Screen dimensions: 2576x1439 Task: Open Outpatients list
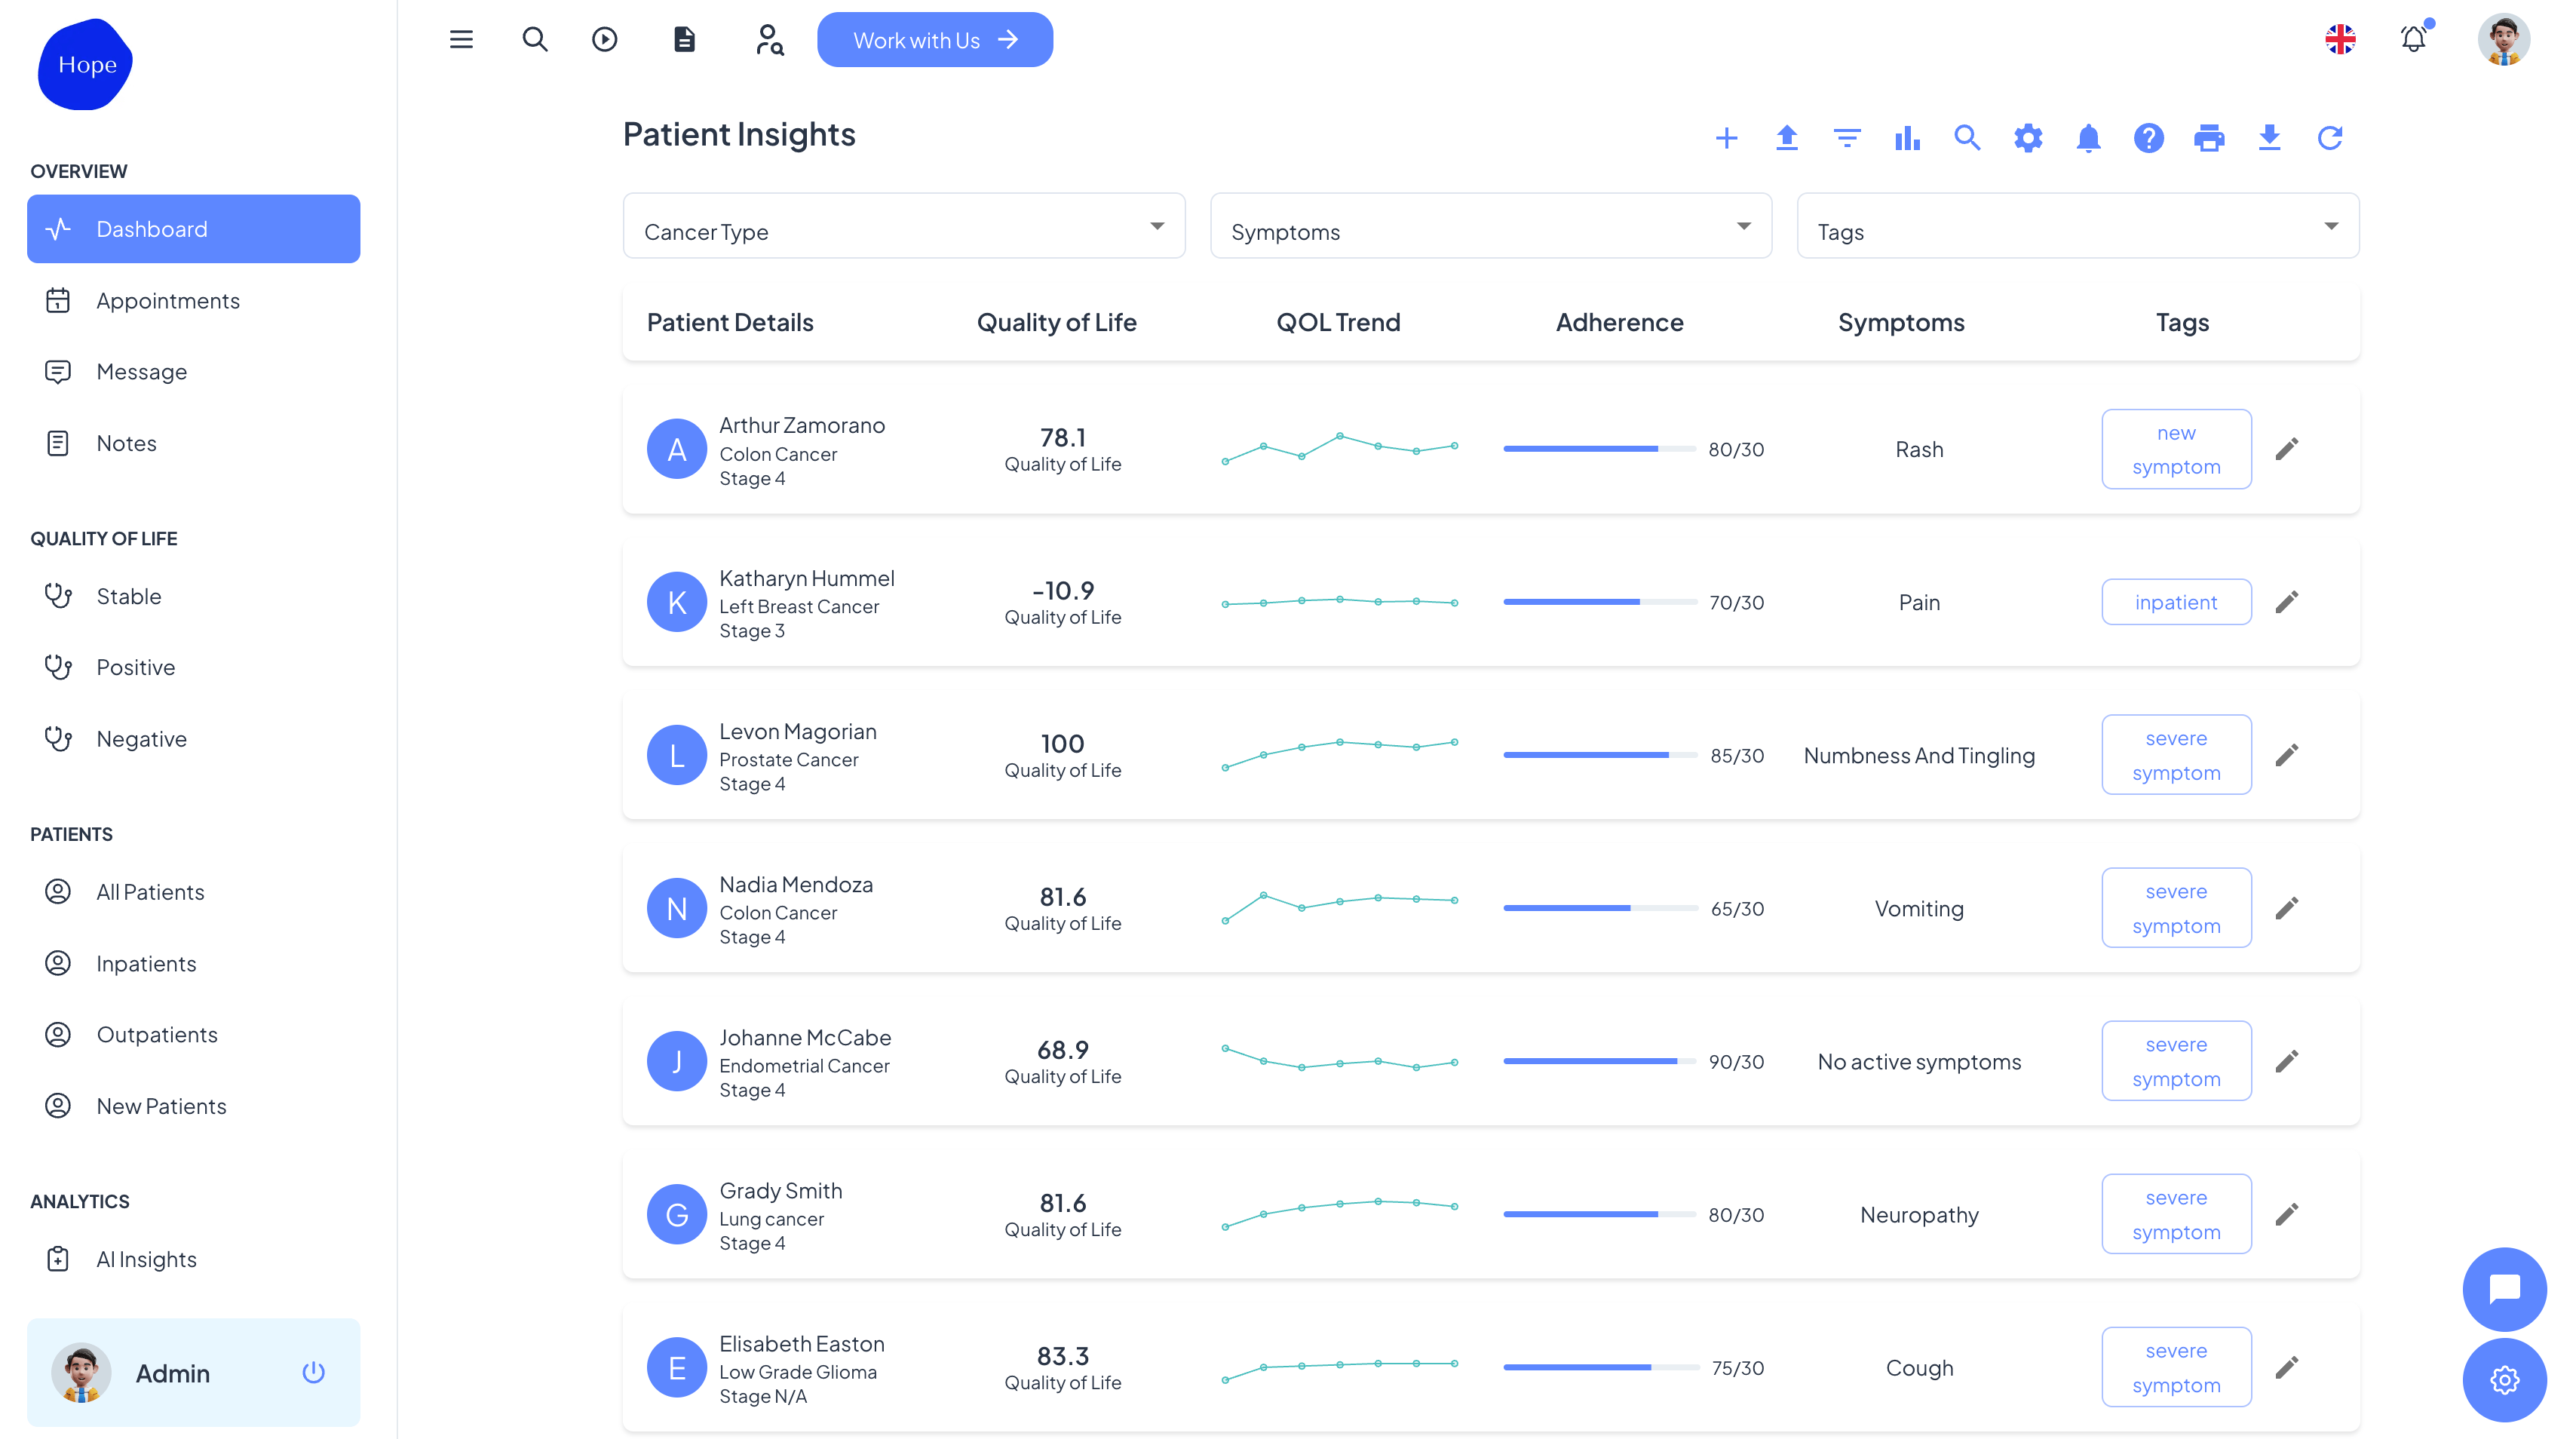[x=193, y=1034]
